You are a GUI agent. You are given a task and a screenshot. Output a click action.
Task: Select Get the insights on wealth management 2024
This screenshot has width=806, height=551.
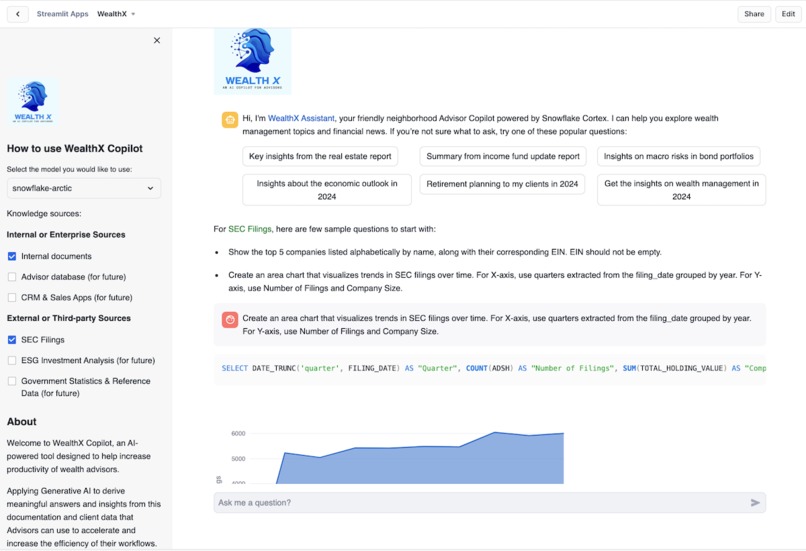tap(682, 190)
